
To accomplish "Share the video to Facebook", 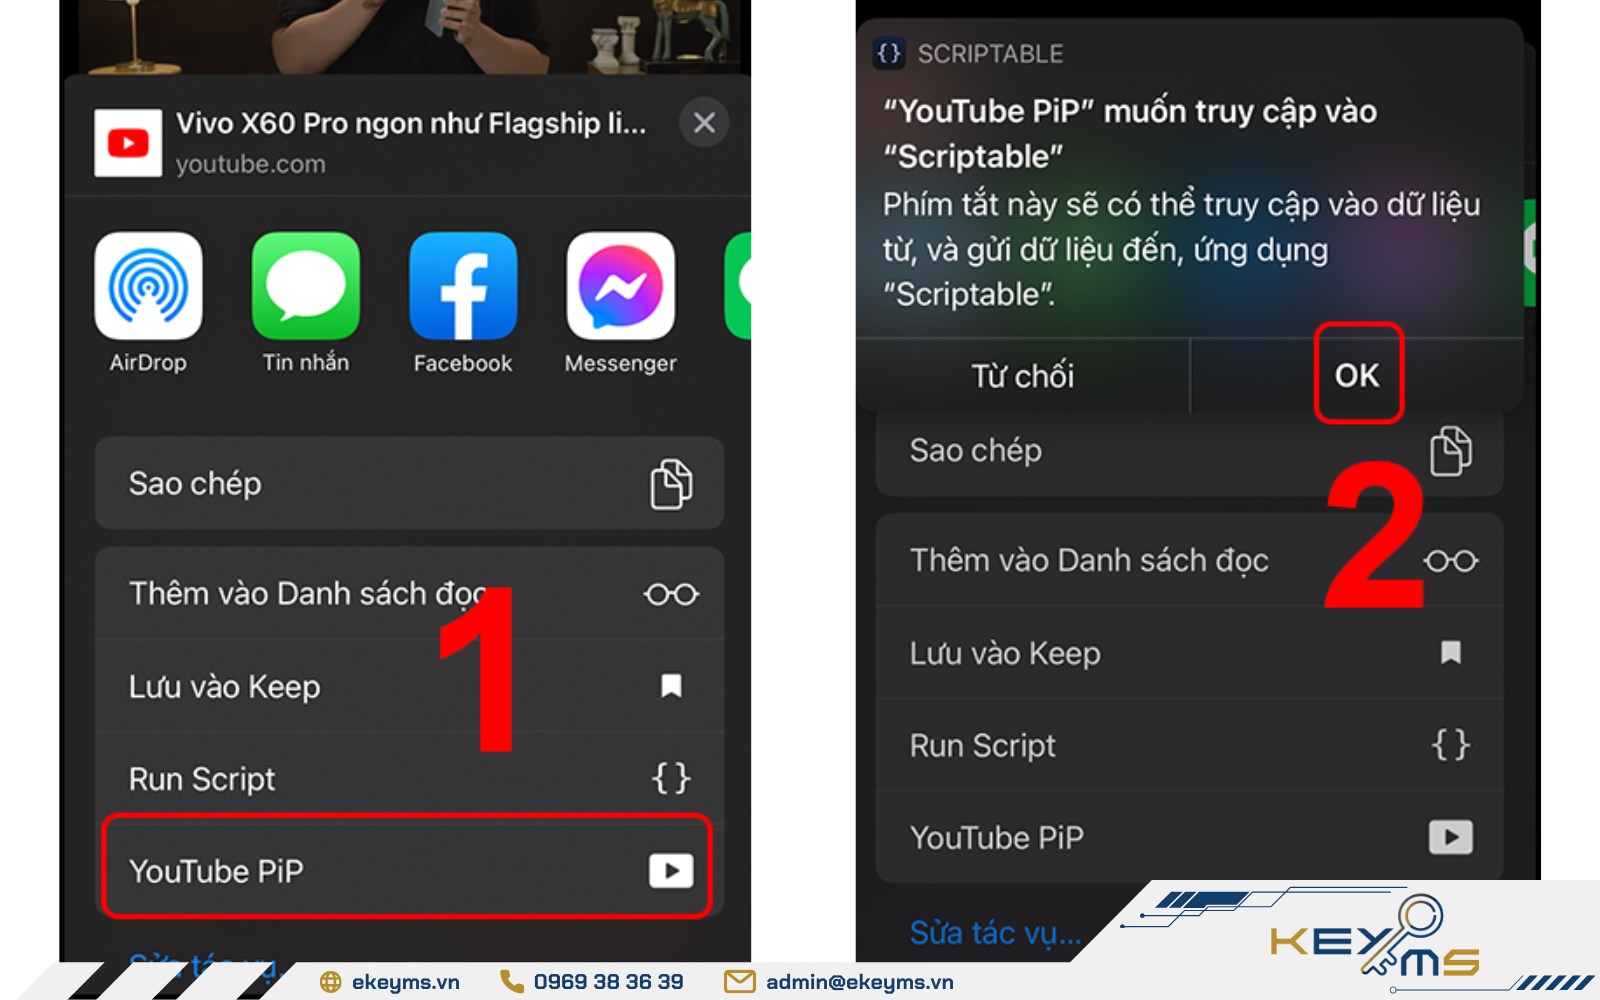I will pos(463,286).
